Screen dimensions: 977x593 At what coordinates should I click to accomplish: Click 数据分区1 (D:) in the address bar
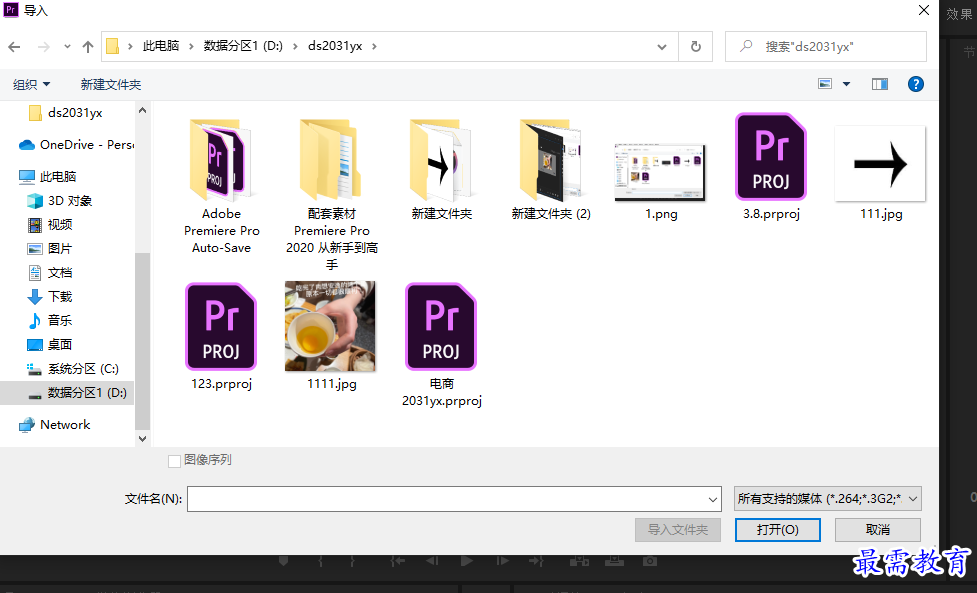point(243,46)
